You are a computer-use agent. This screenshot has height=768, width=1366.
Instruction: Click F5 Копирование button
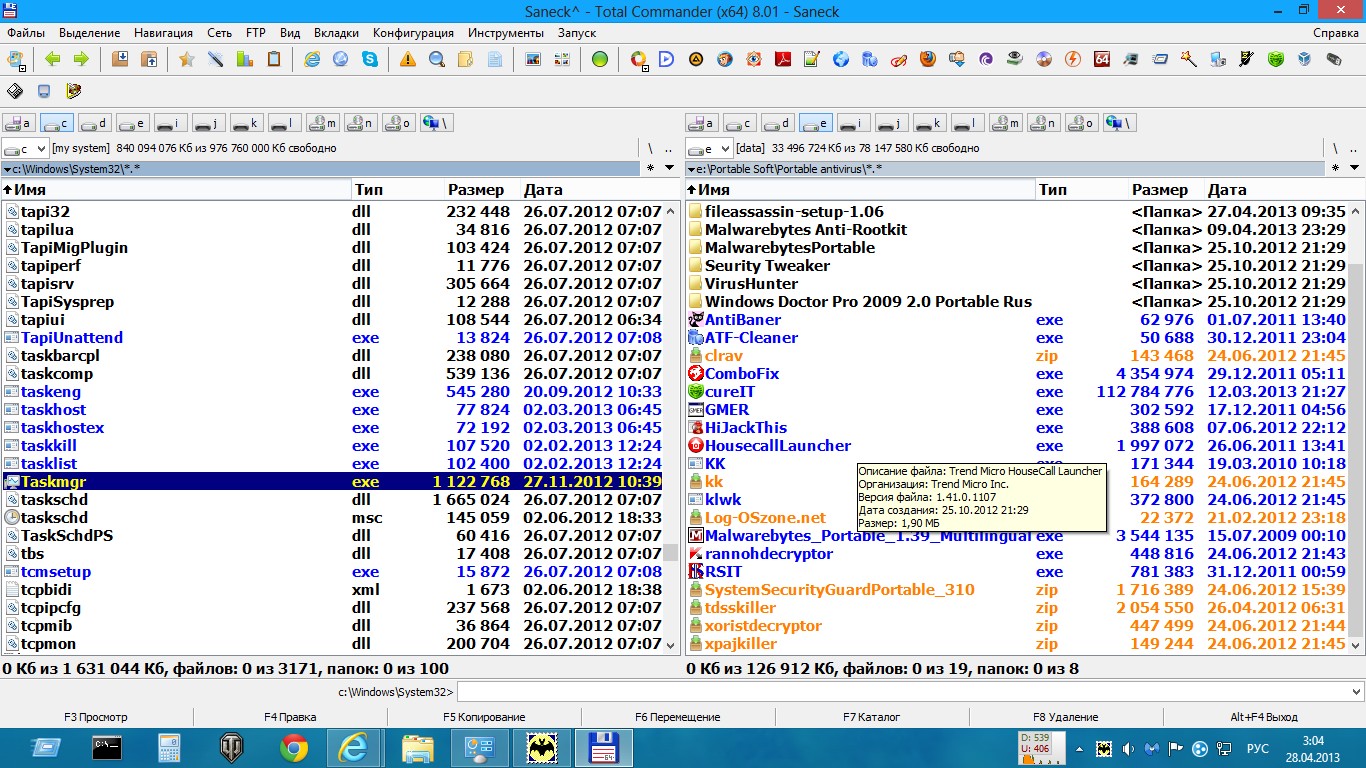click(484, 716)
